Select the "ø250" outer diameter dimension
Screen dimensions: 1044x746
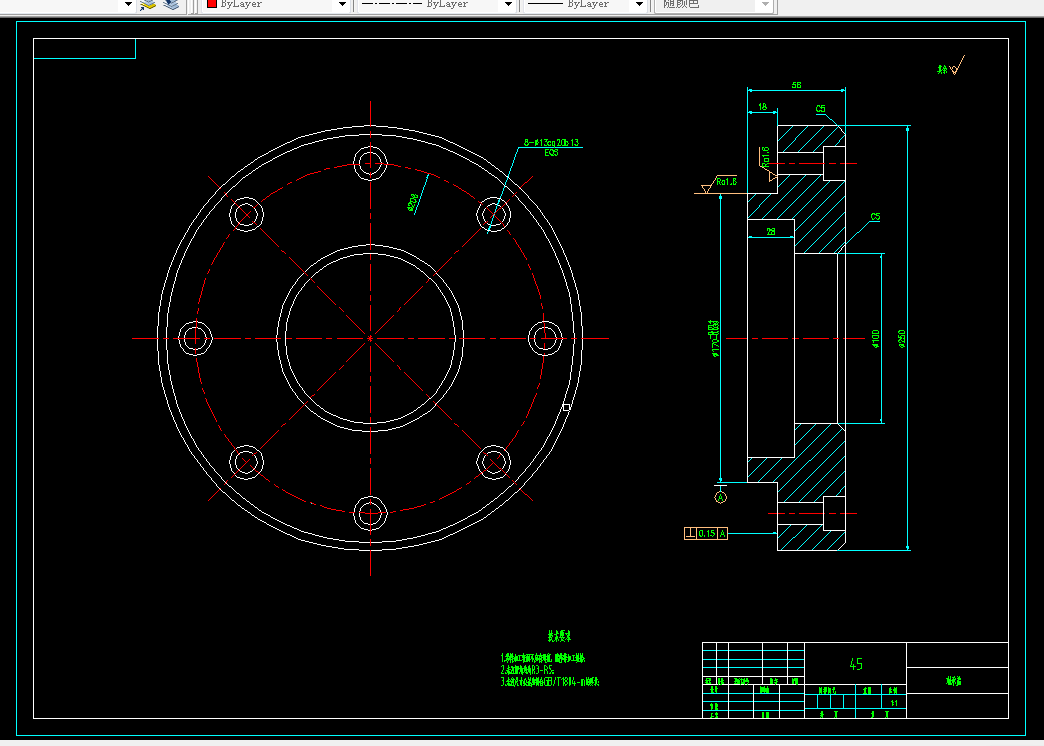(x=902, y=338)
